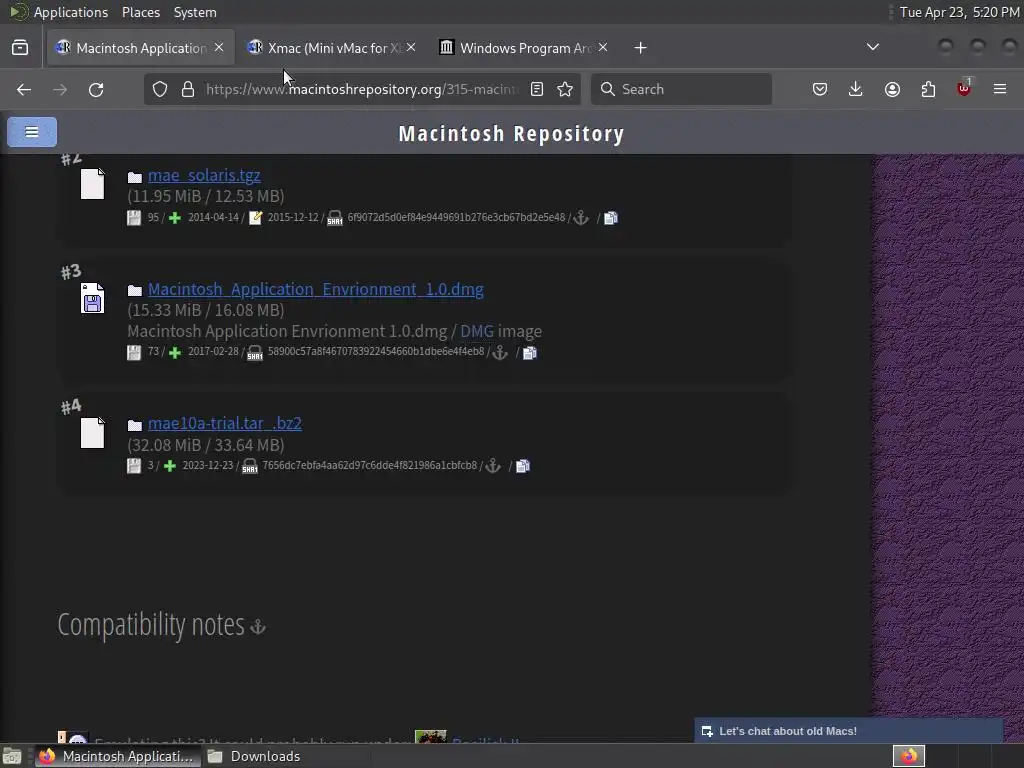Image resolution: width=1024 pixels, height=768 pixels.
Task: Open Firefox View tab overview icon
Action: (20, 48)
